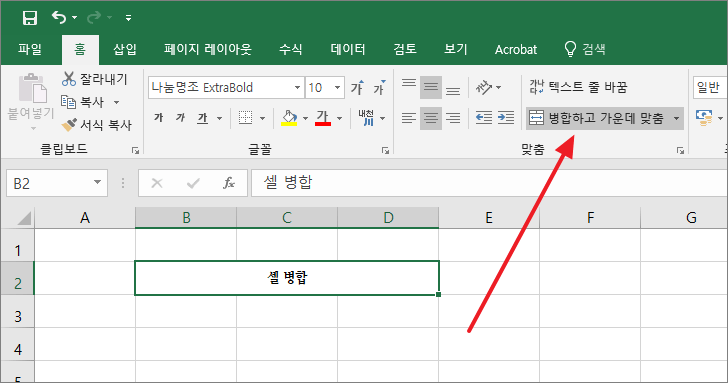Click the orientation (angled text) icon

pyautogui.click(x=483, y=87)
